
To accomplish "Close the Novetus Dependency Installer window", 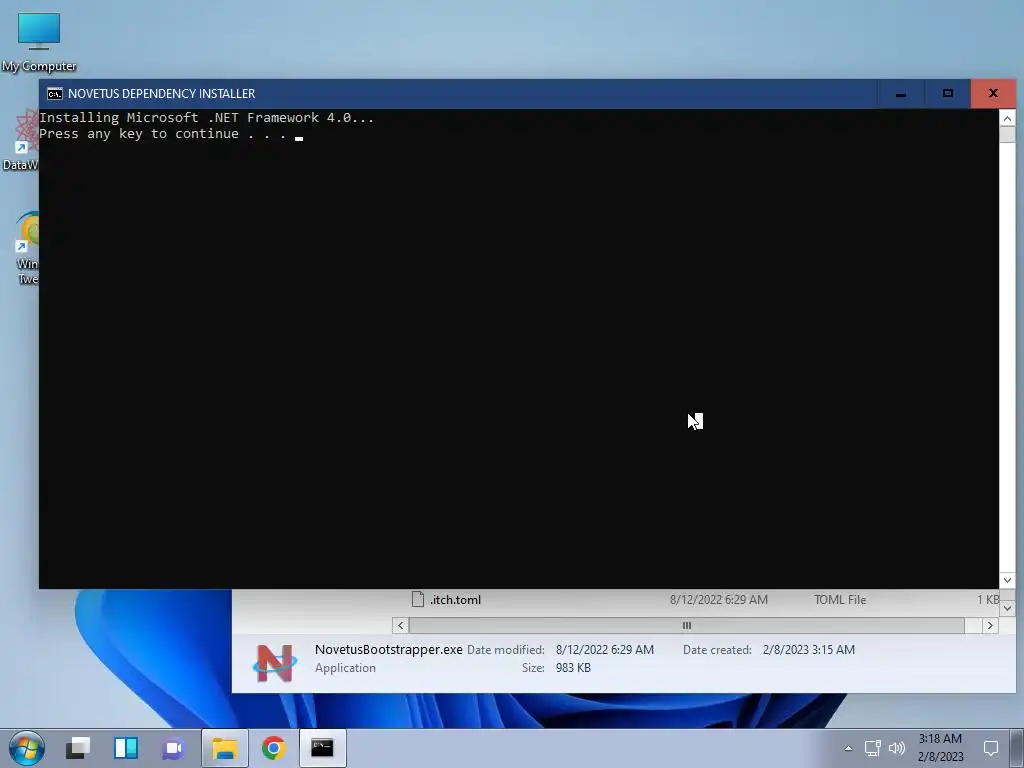I will (993, 94).
